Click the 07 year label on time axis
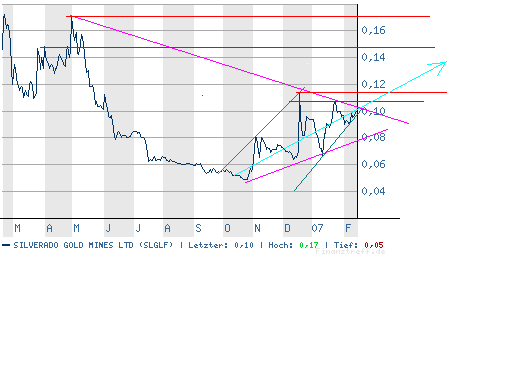Viewport: 512px width, 384px height. point(317,228)
